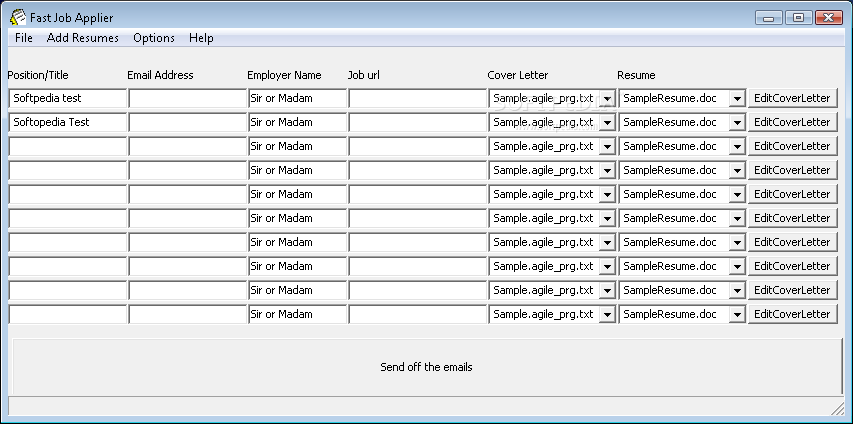853x424 pixels.
Task: Click Position/Title field containing Softpedia test
Action: tap(67, 99)
